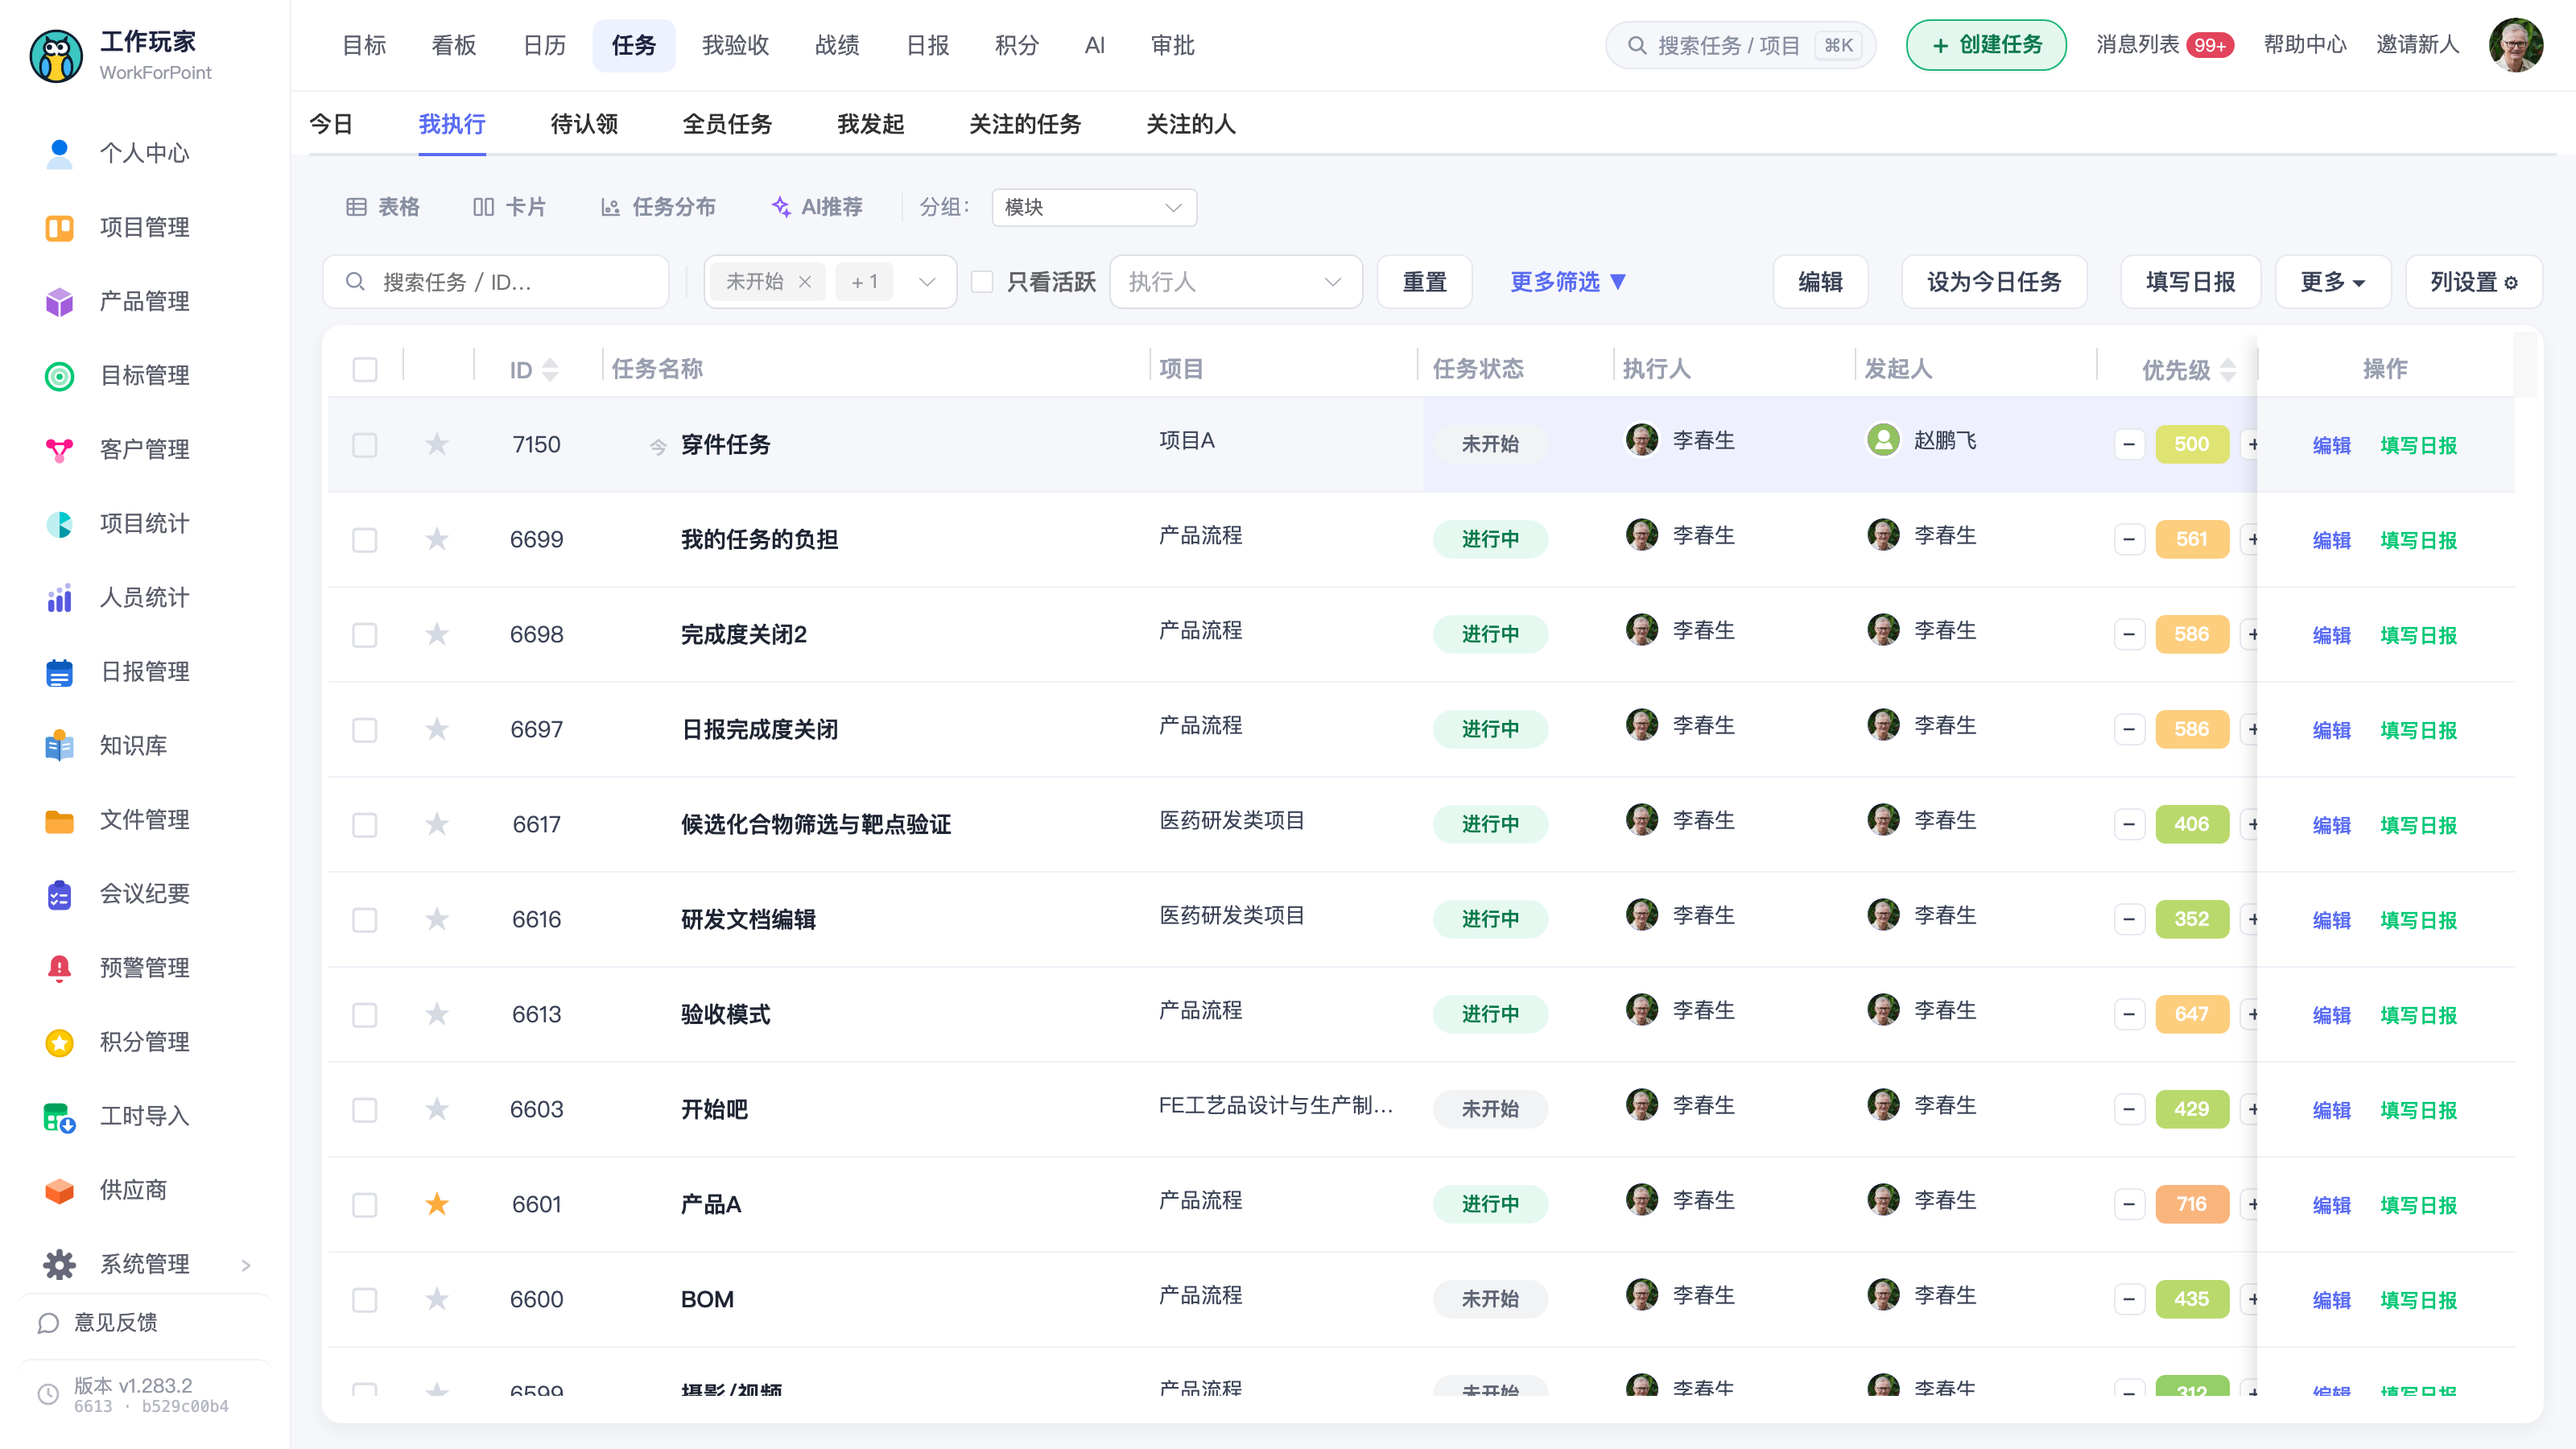
Task: Open the 分组 模块 dropdown
Action: click(1094, 207)
